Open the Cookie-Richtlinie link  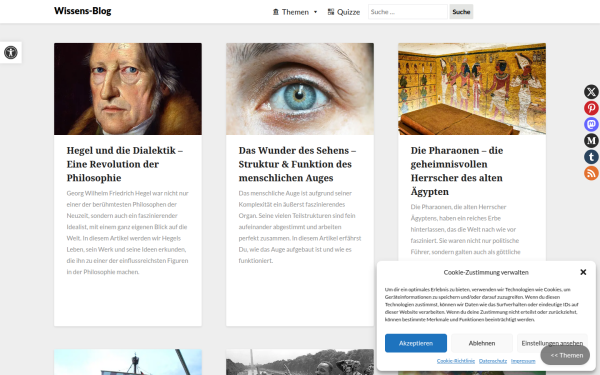[x=456, y=361]
